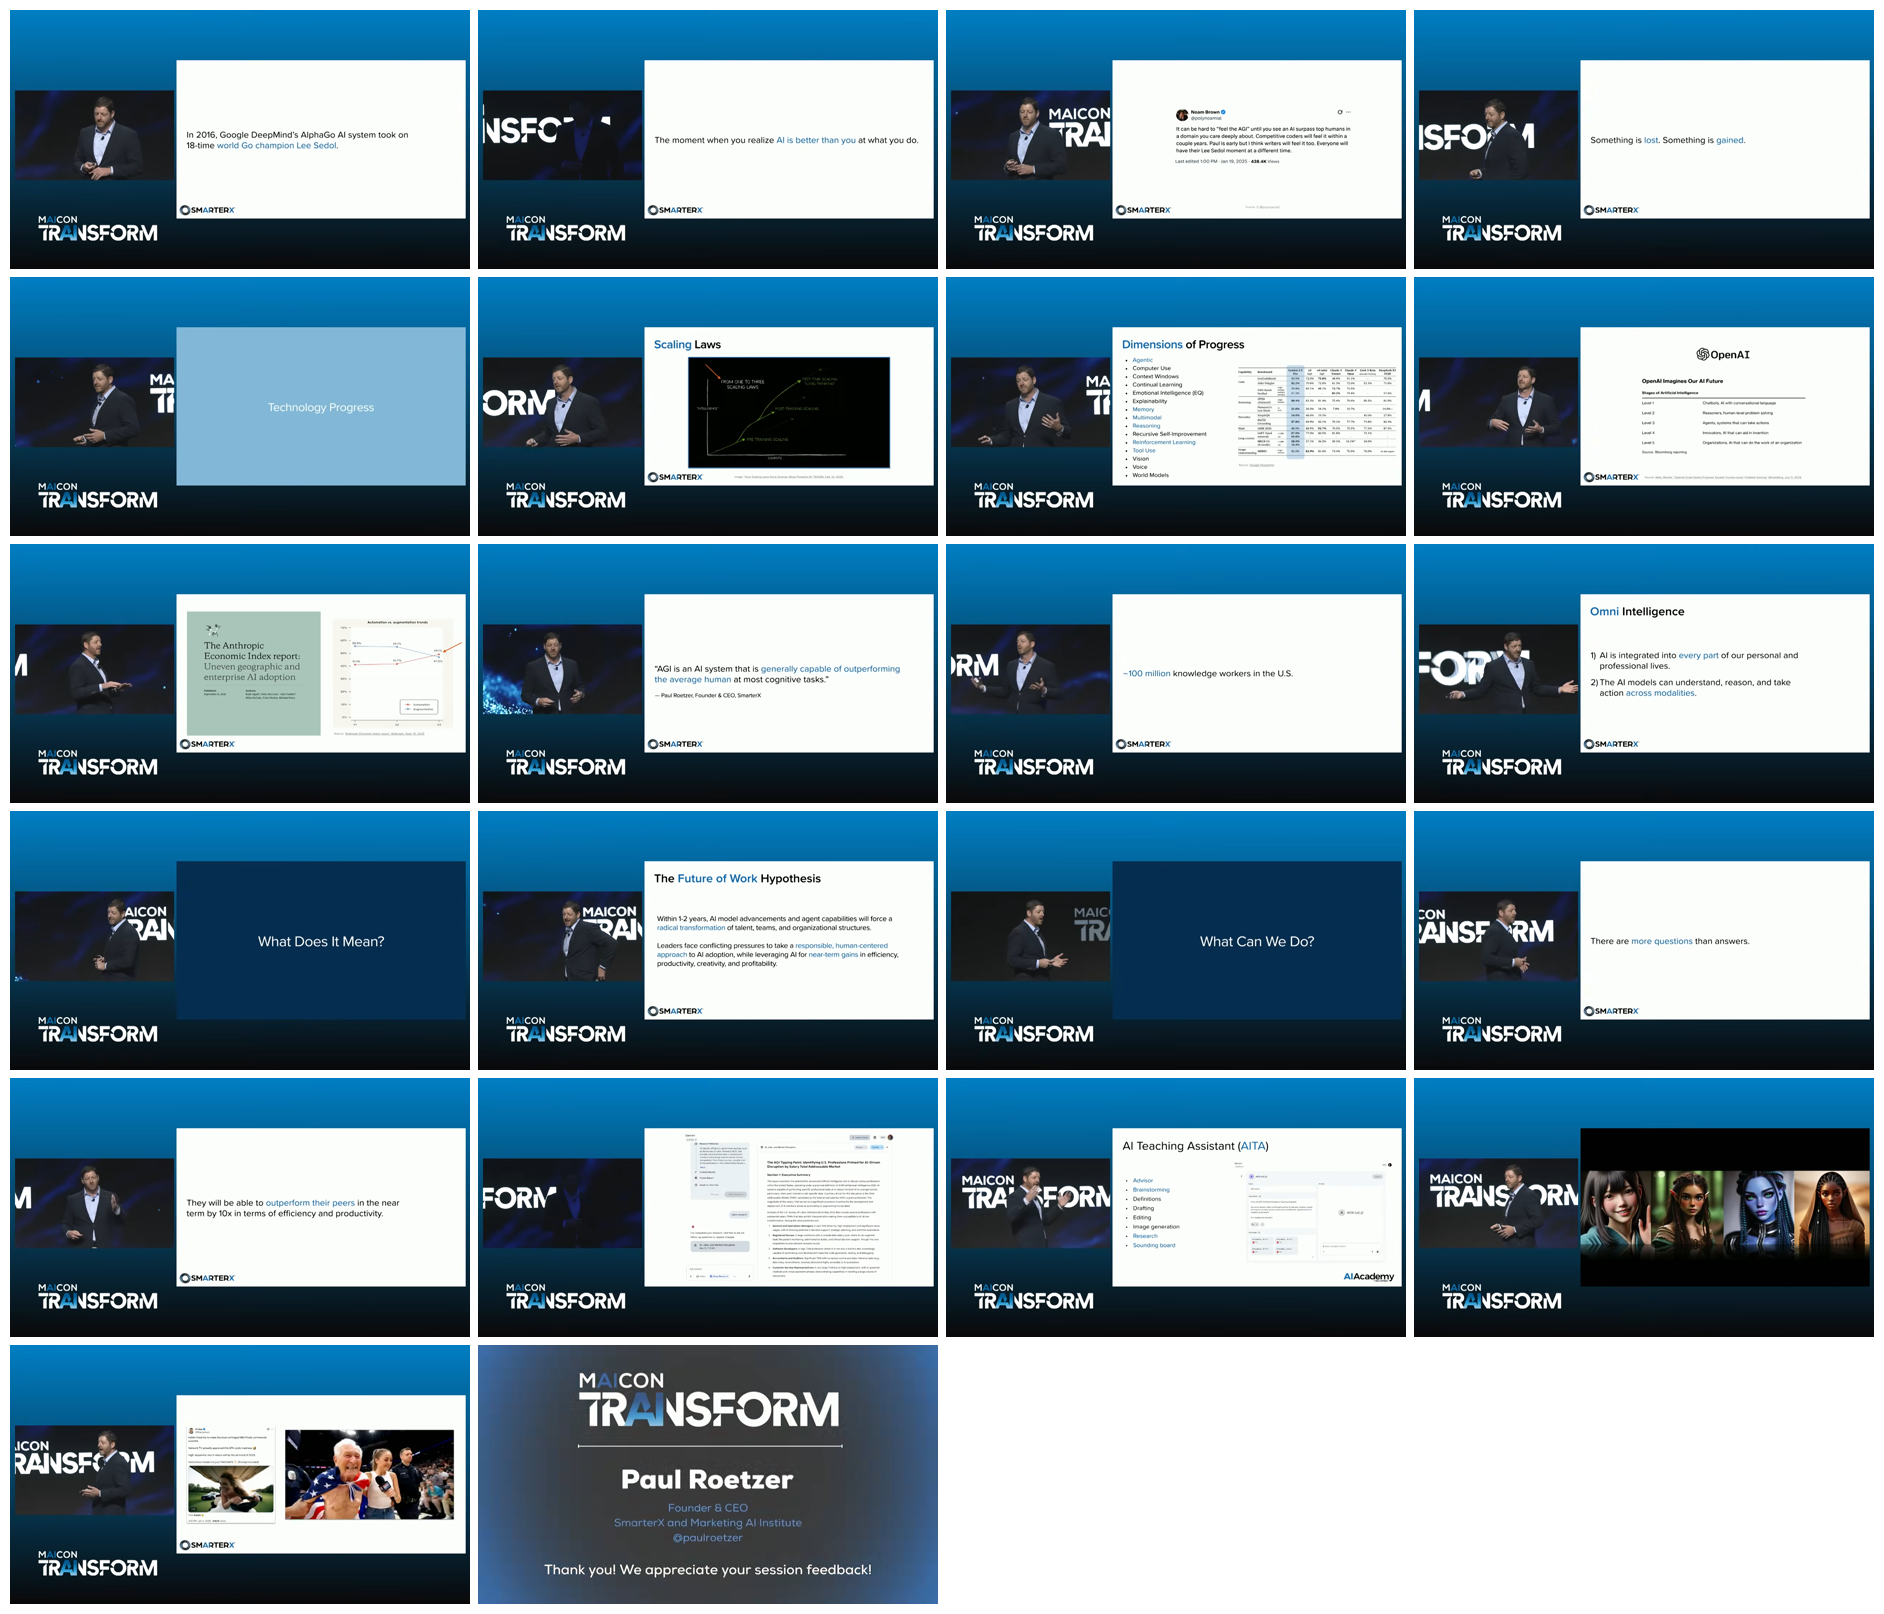Select 'Founder & CEO' text on closing slide
This screenshot has height=1614, width=1884.
(708, 1508)
